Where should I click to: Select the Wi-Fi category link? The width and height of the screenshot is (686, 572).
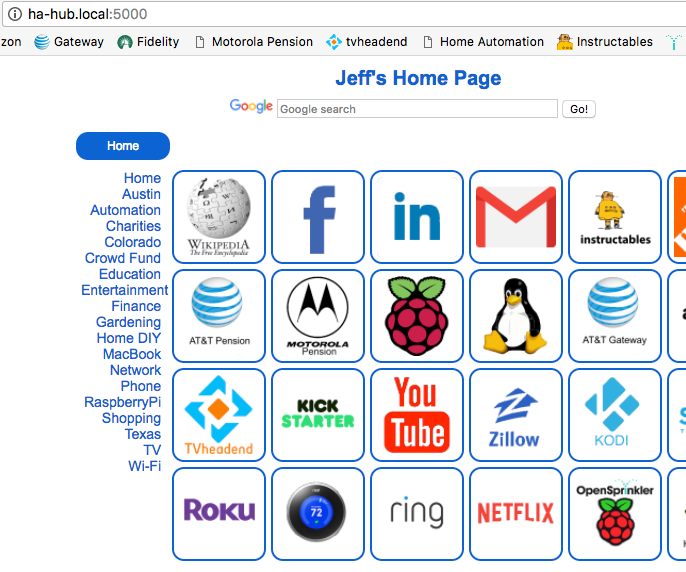coord(145,466)
